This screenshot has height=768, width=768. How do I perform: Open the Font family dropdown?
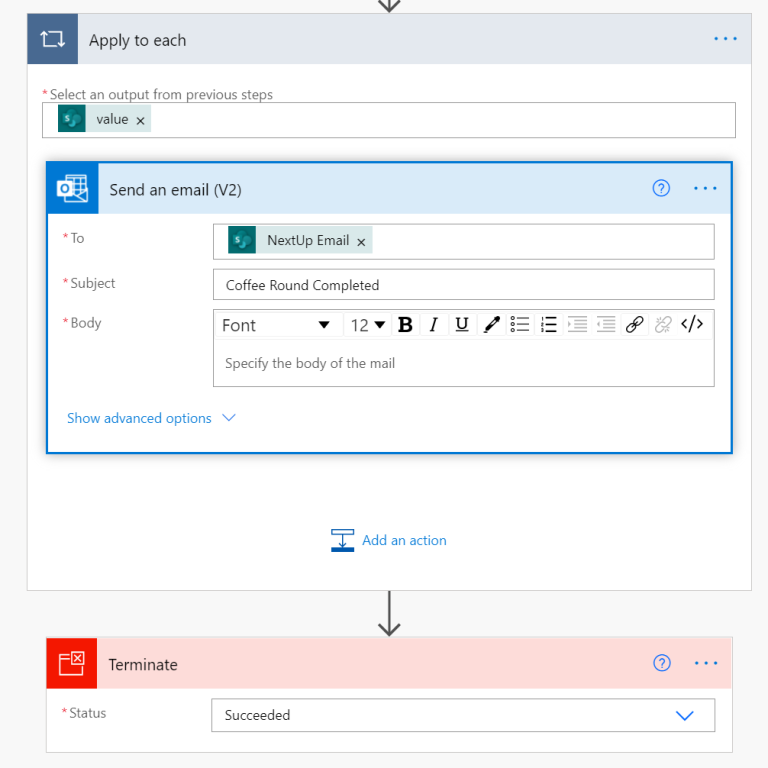pyautogui.click(x=276, y=325)
